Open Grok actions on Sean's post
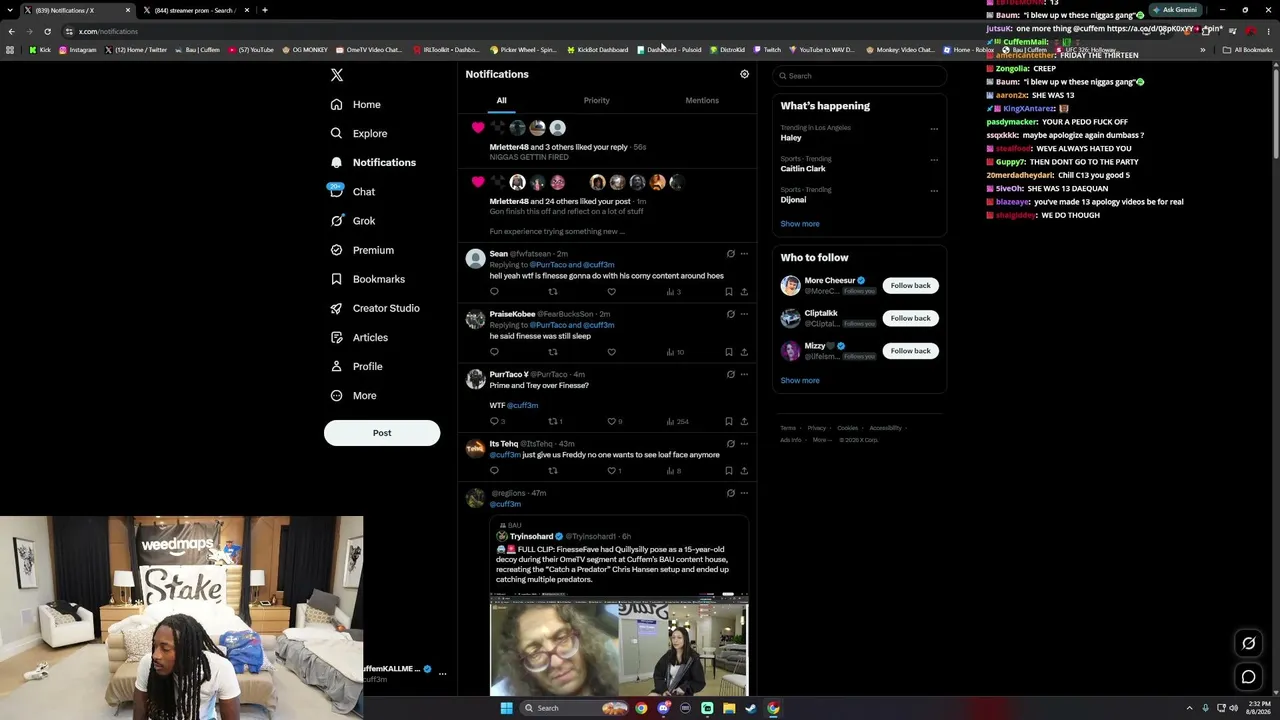 tap(731, 254)
